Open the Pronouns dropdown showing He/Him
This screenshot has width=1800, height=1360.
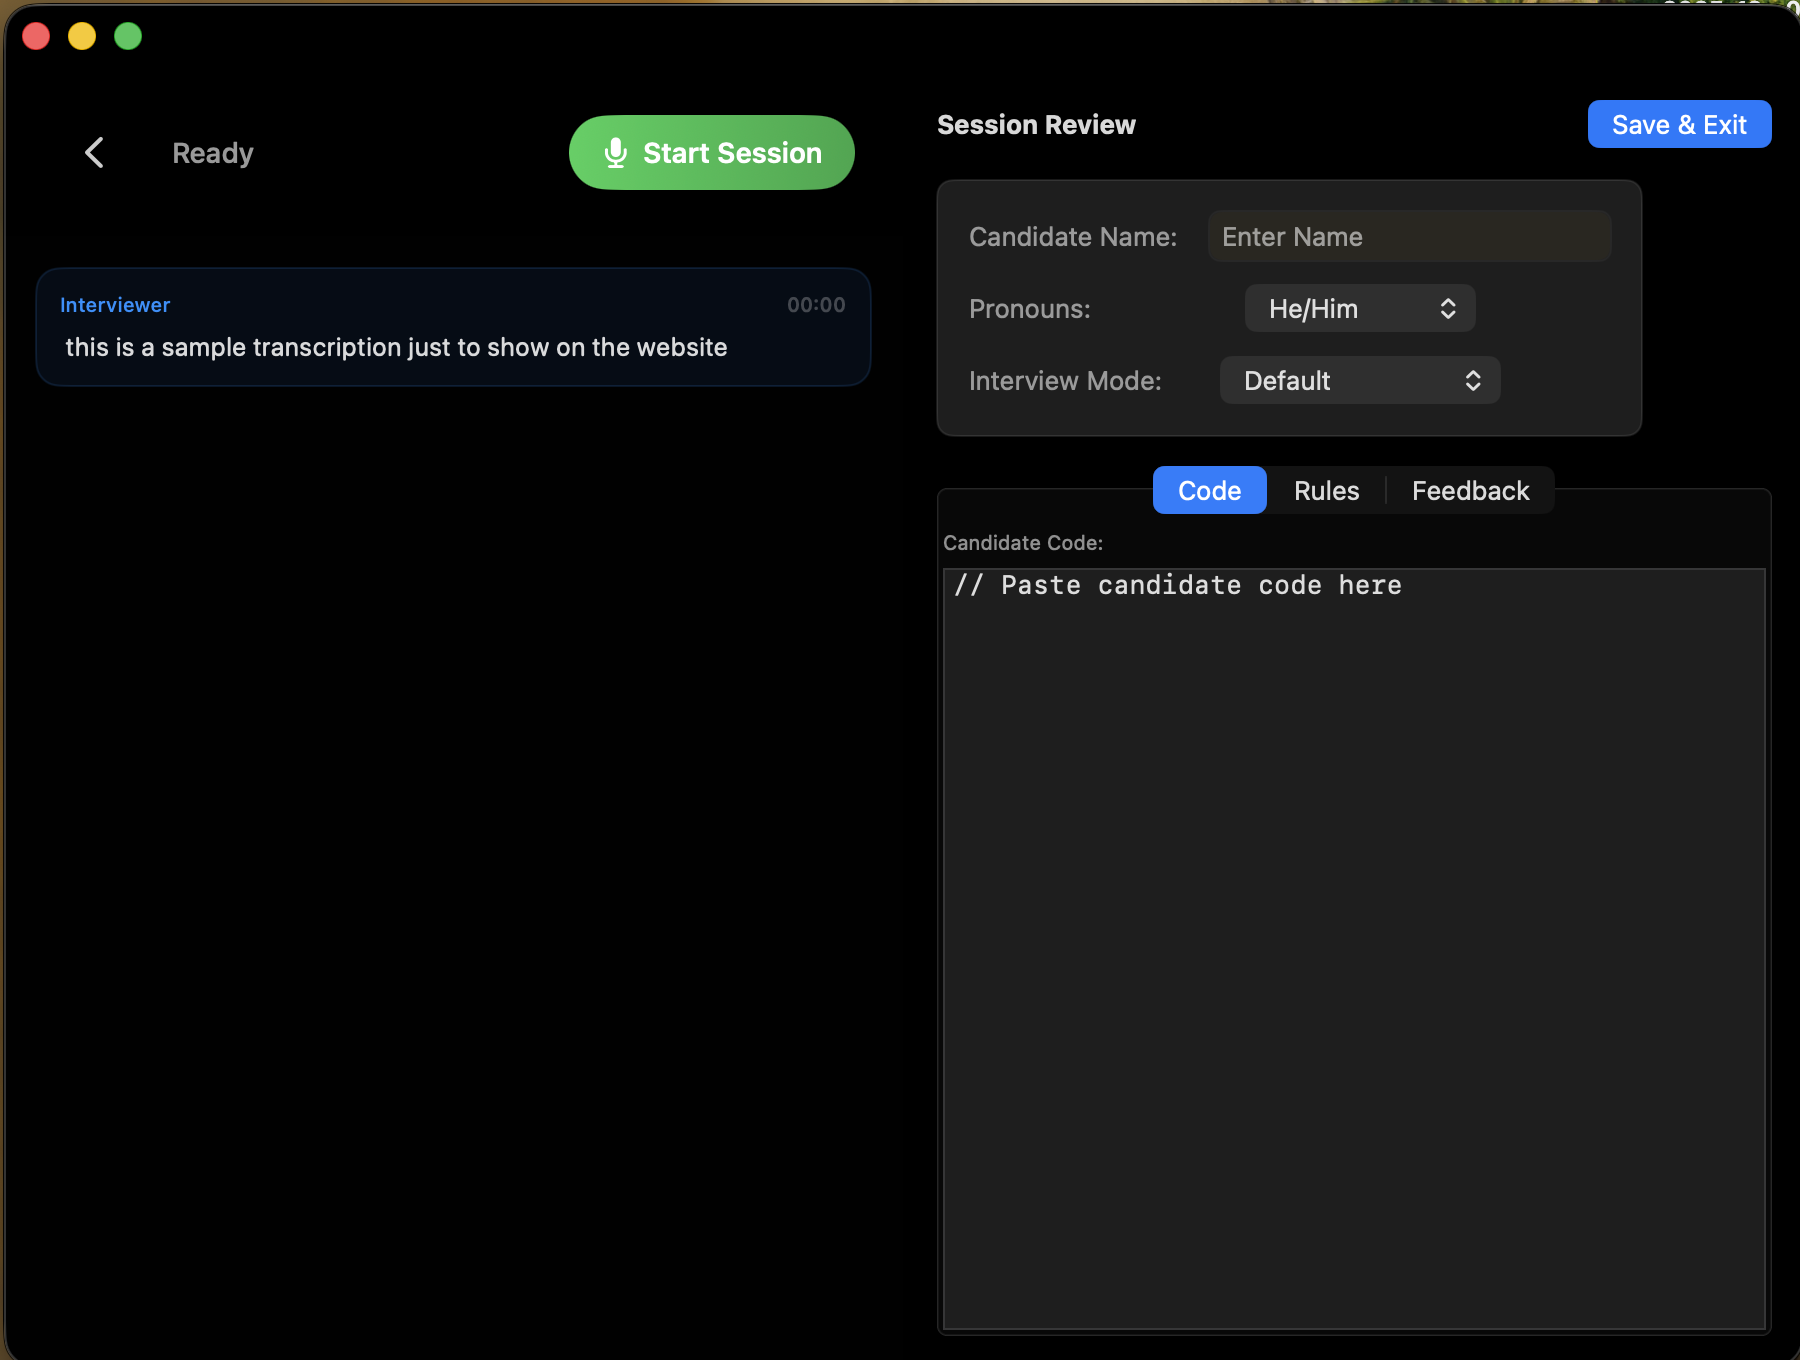[x=1360, y=308]
